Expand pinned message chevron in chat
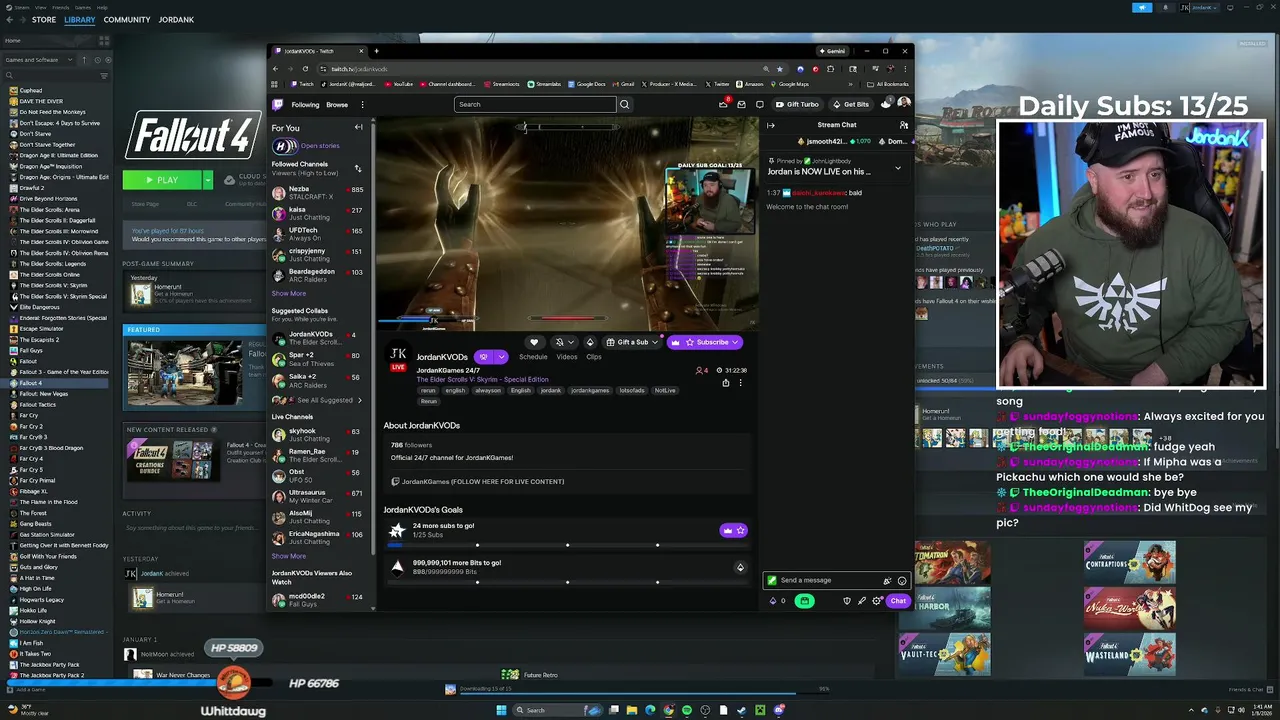The height and width of the screenshot is (720, 1280). coord(897,167)
